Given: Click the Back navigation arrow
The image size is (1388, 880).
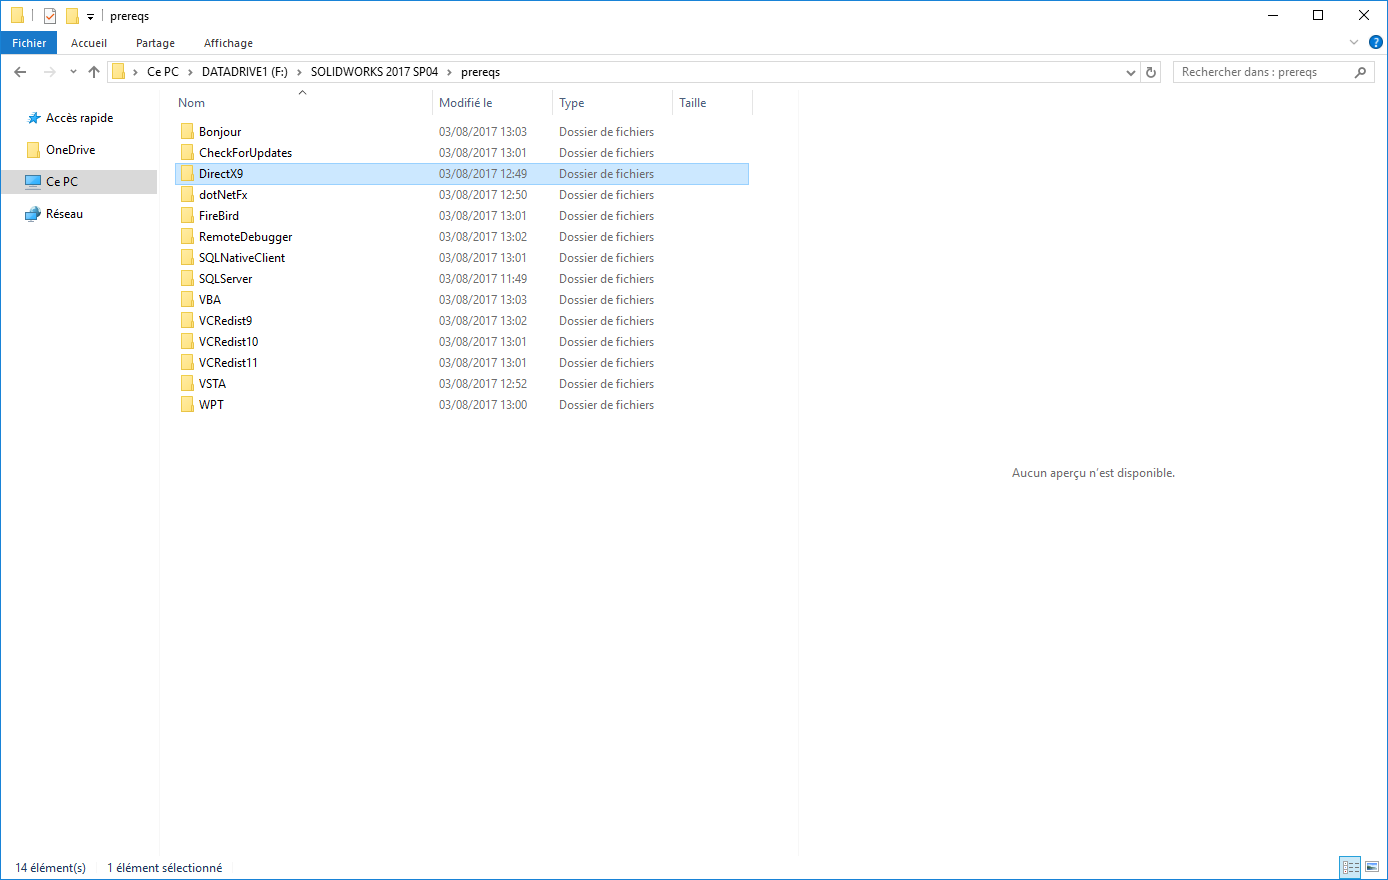Looking at the screenshot, I should [20, 72].
